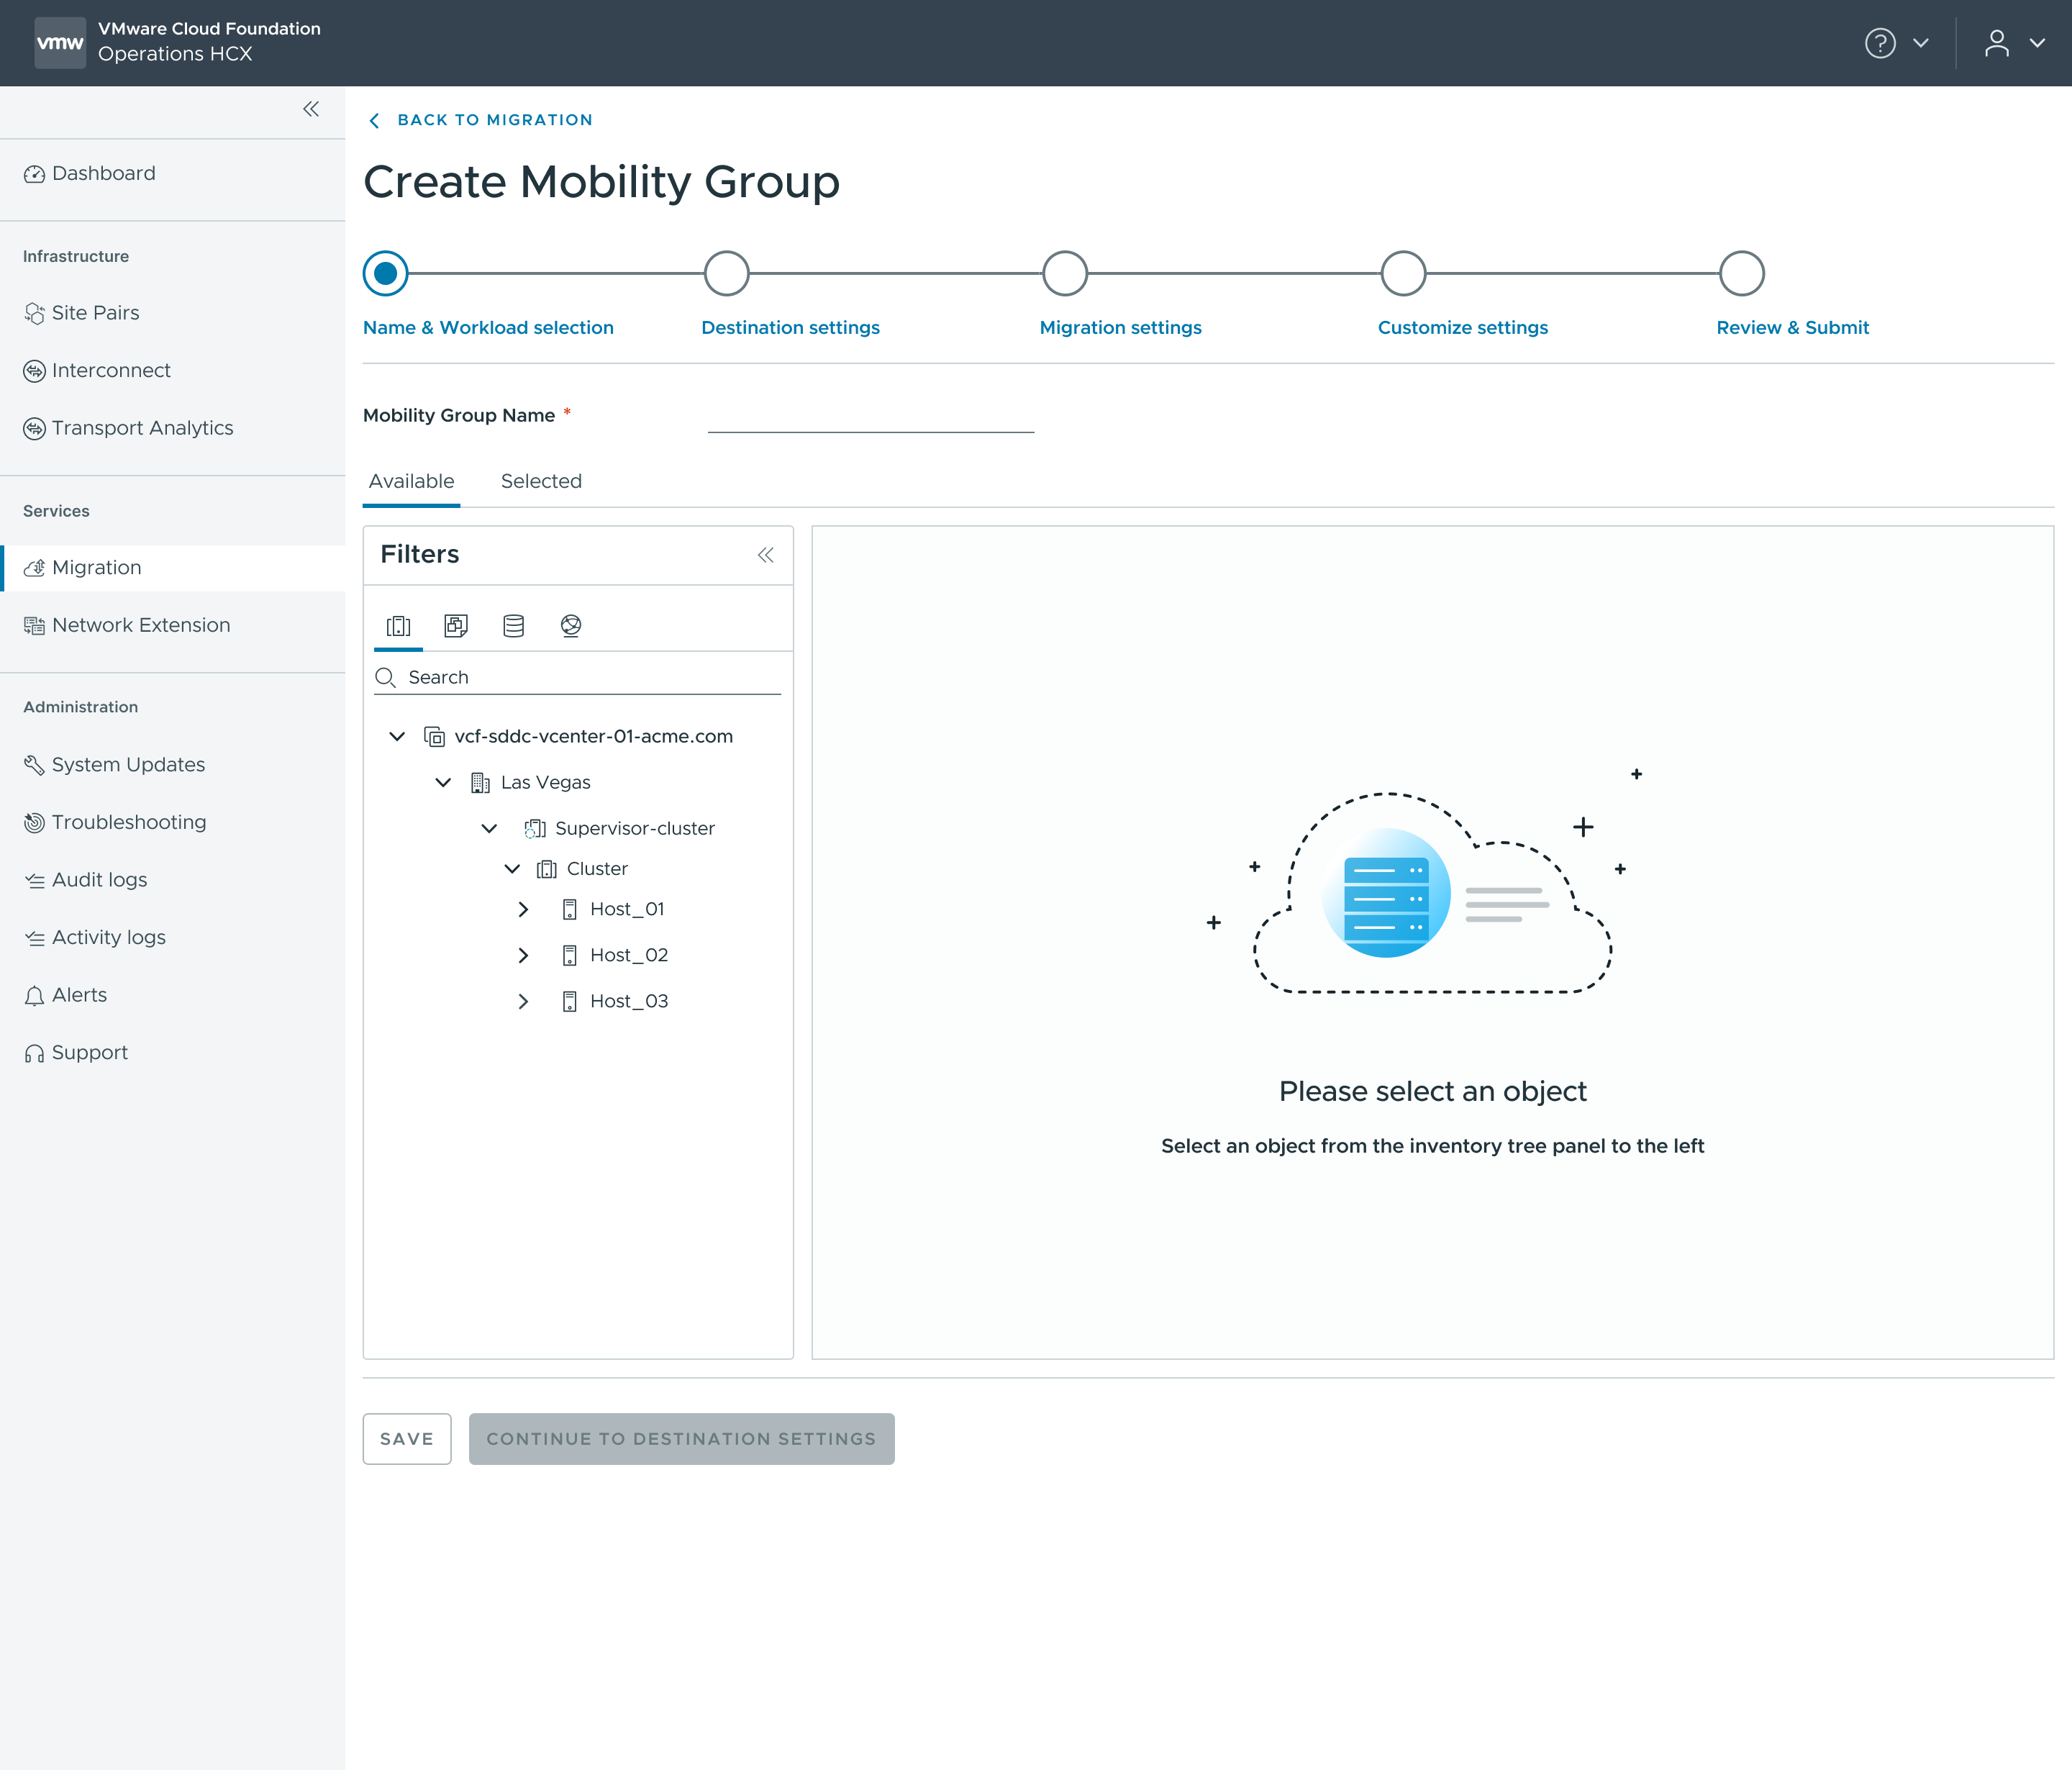Click the Save button
This screenshot has height=1770, width=2072.
[x=407, y=1439]
